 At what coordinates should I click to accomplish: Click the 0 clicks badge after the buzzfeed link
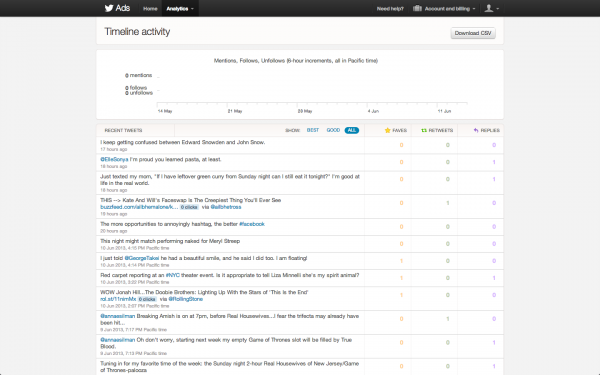(189, 207)
